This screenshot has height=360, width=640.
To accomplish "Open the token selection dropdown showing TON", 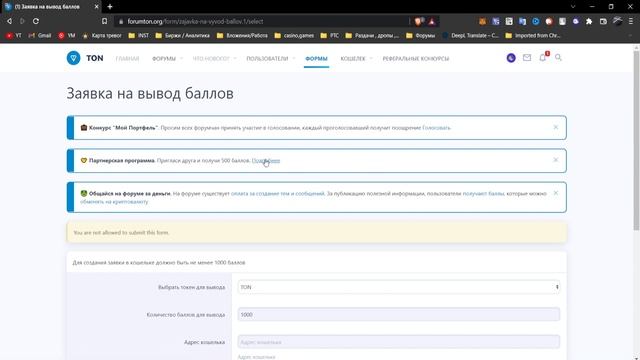I will (398, 287).
